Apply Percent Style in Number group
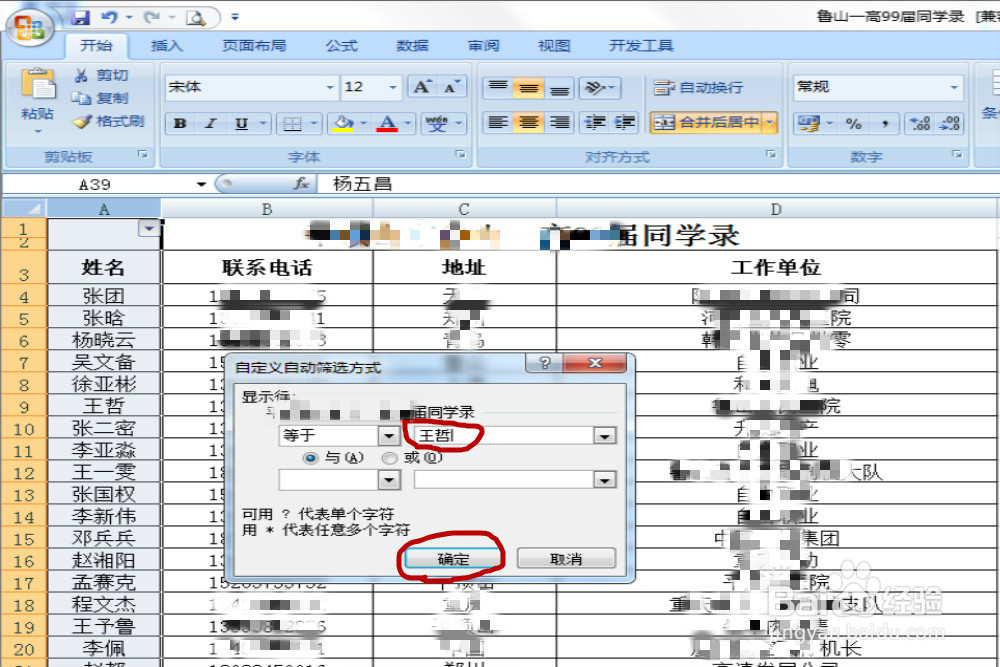1000x667 pixels. (x=852, y=122)
